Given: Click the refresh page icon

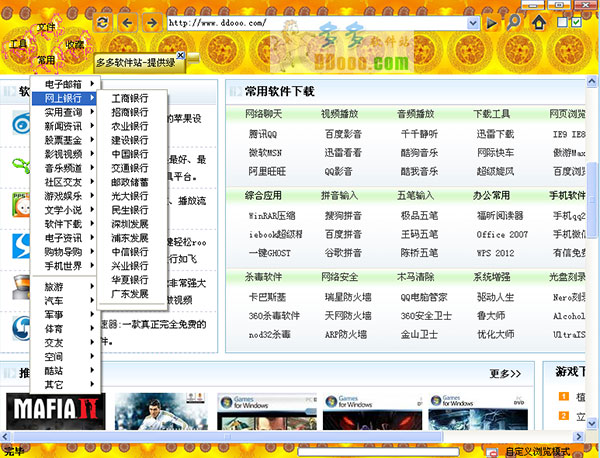Looking at the screenshot, I should [x=103, y=23].
